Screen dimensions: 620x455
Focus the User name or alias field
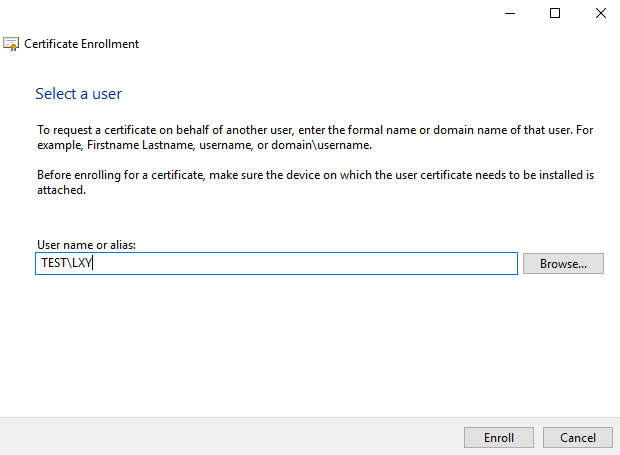(x=276, y=263)
